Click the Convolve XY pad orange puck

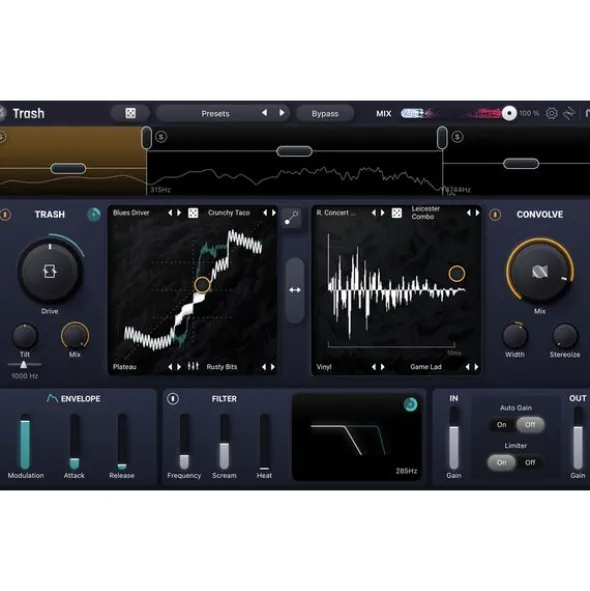457,274
